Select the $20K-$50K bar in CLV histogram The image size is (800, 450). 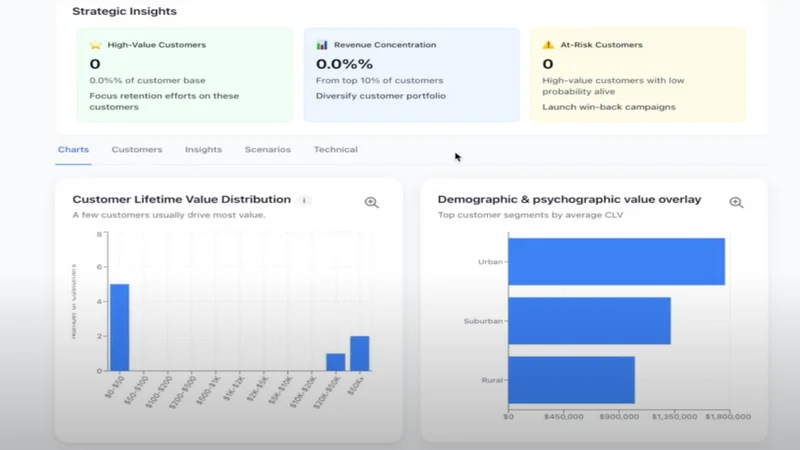(335, 362)
